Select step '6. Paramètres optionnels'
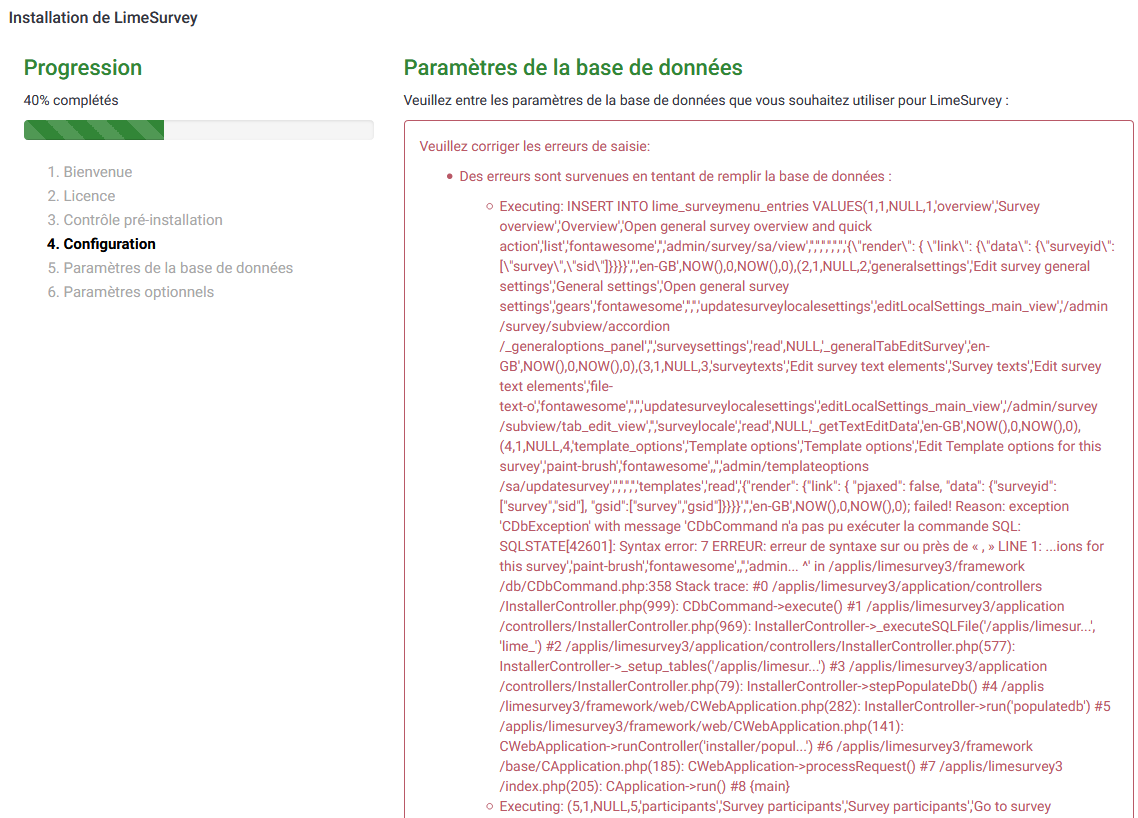This screenshot has height=818, width=1138. pos(131,292)
